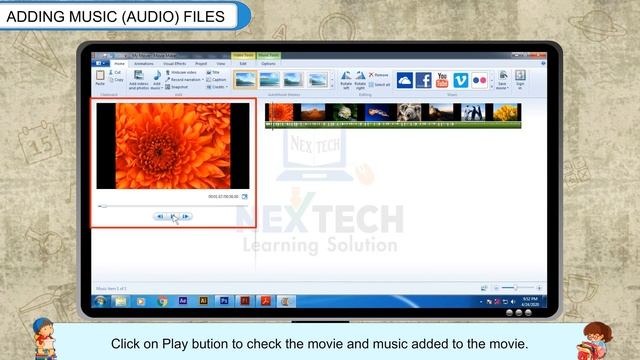Open the Video Tools Edit tab
Viewport: 640px width, 360px height.
click(x=243, y=64)
